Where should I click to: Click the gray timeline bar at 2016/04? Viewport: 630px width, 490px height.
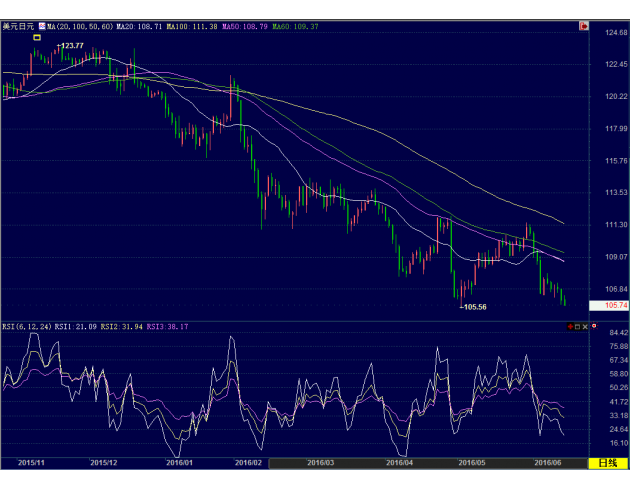(x=399, y=462)
